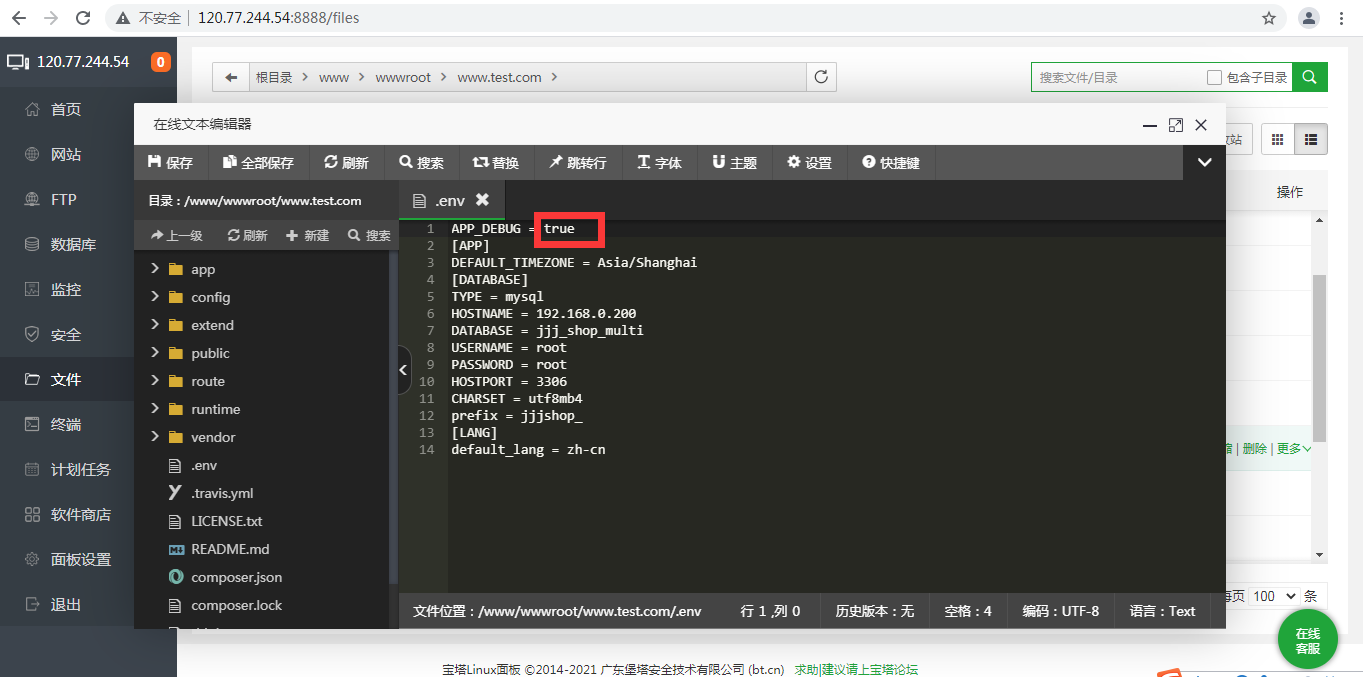Expand the config folder

click(154, 297)
